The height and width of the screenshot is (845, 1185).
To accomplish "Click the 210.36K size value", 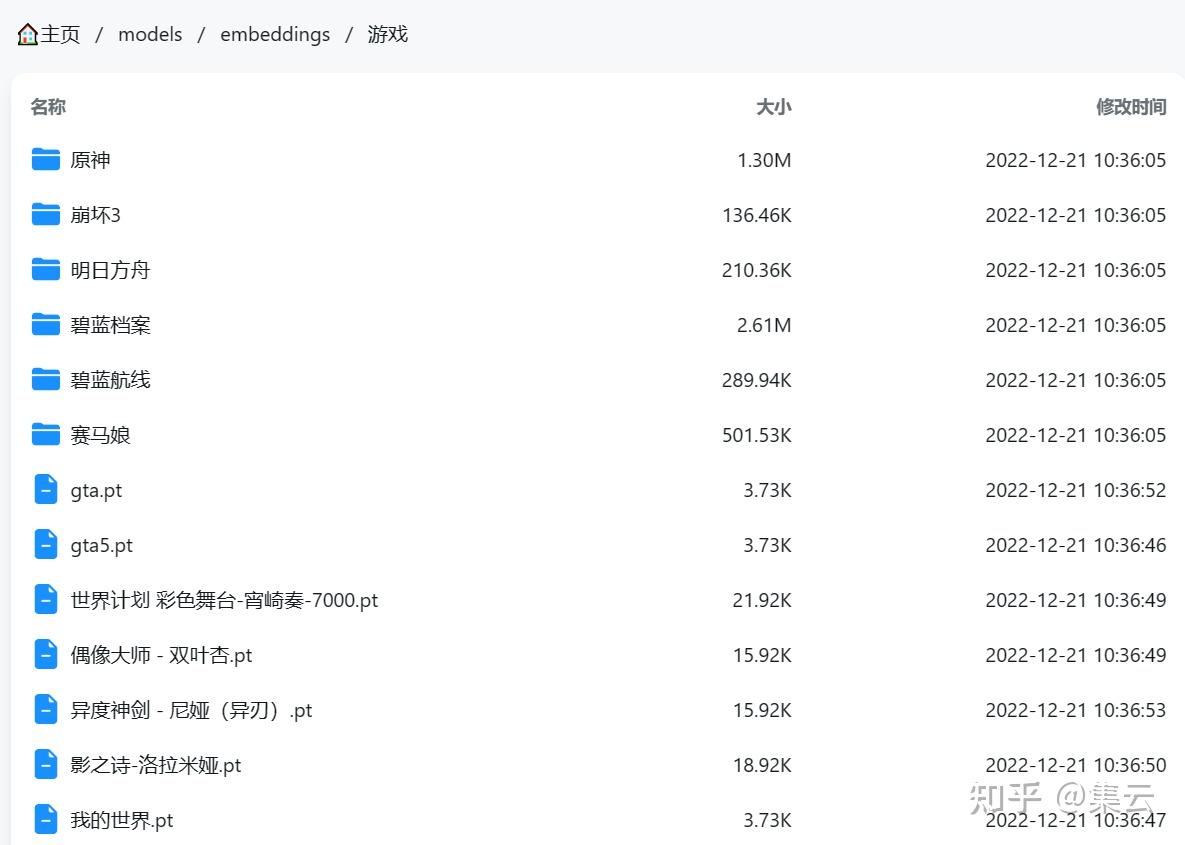I will (756, 270).
